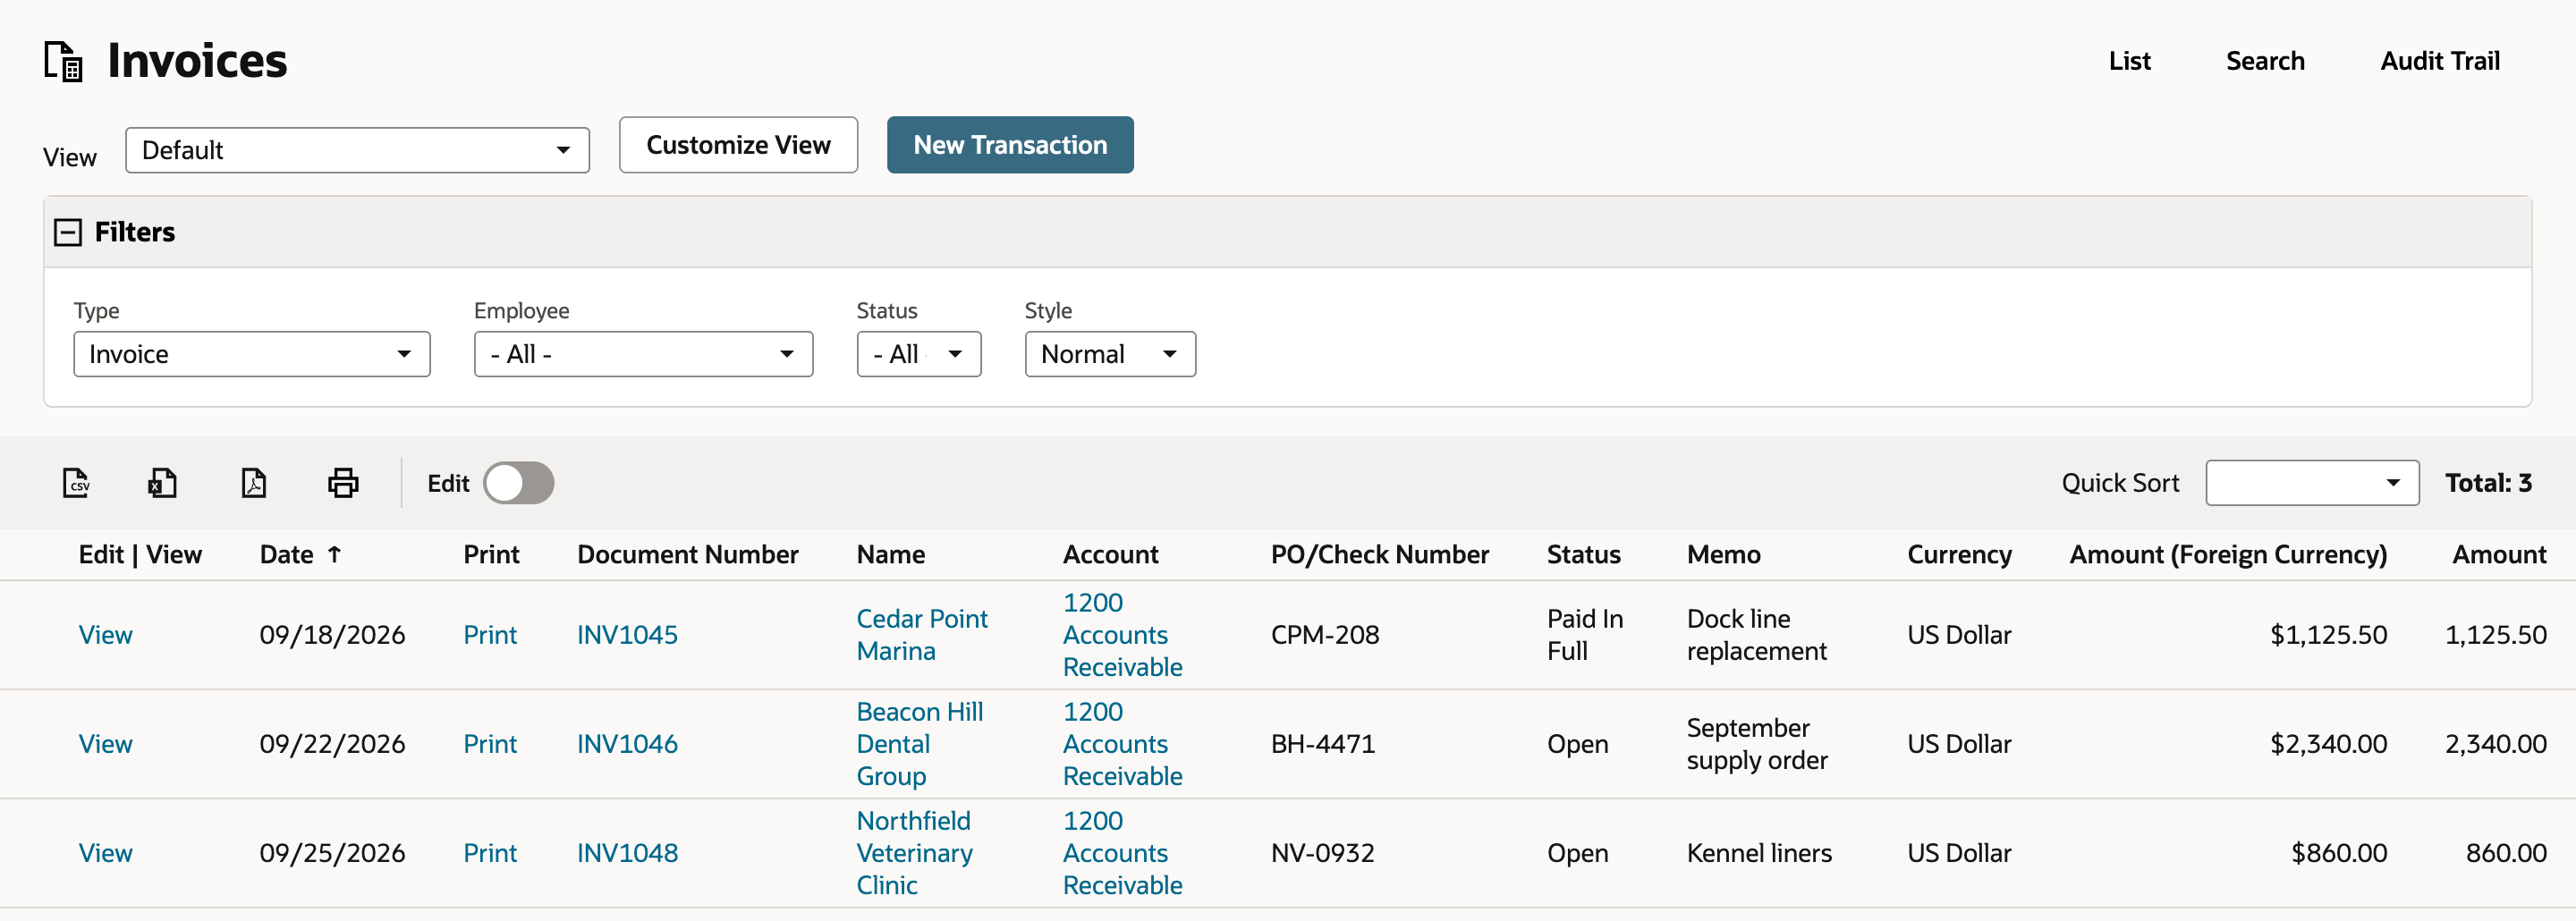2576x921 pixels.
Task: Open Beacon Hill Dental Group customer
Action: (x=919, y=744)
